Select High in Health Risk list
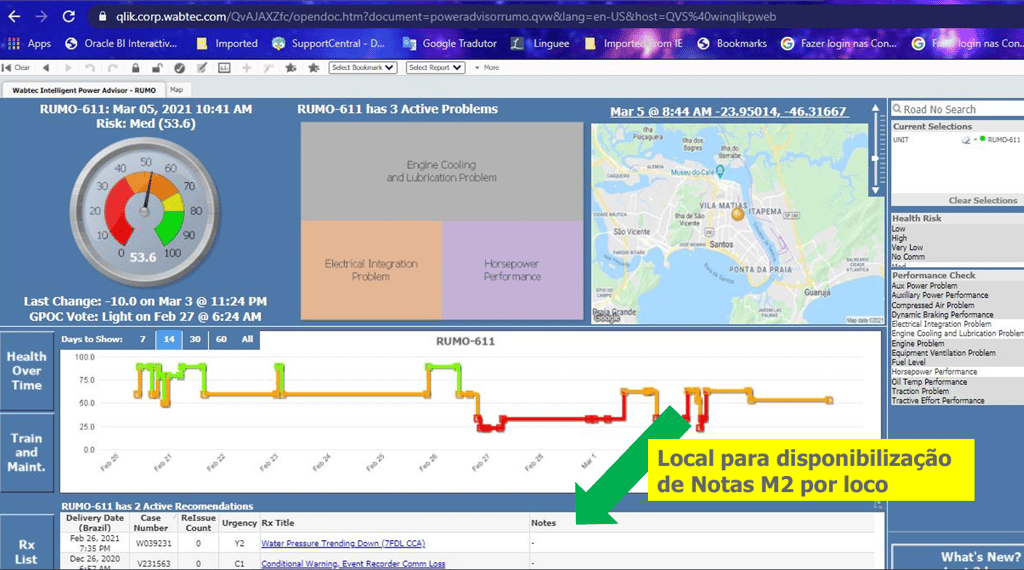Screen dimensions: 1024x570 pyautogui.click(x=899, y=238)
